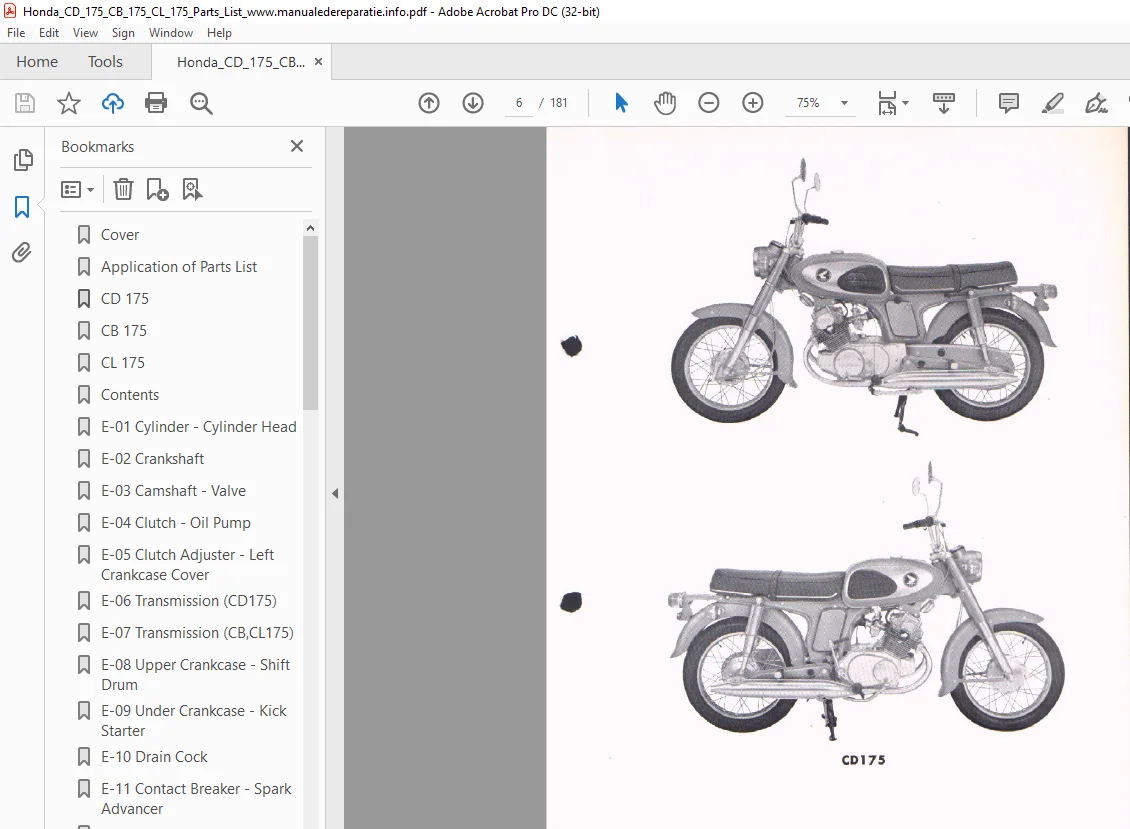Switch to the Tools tab
The width and height of the screenshot is (1130, 829).
click(x=105, y=62)
